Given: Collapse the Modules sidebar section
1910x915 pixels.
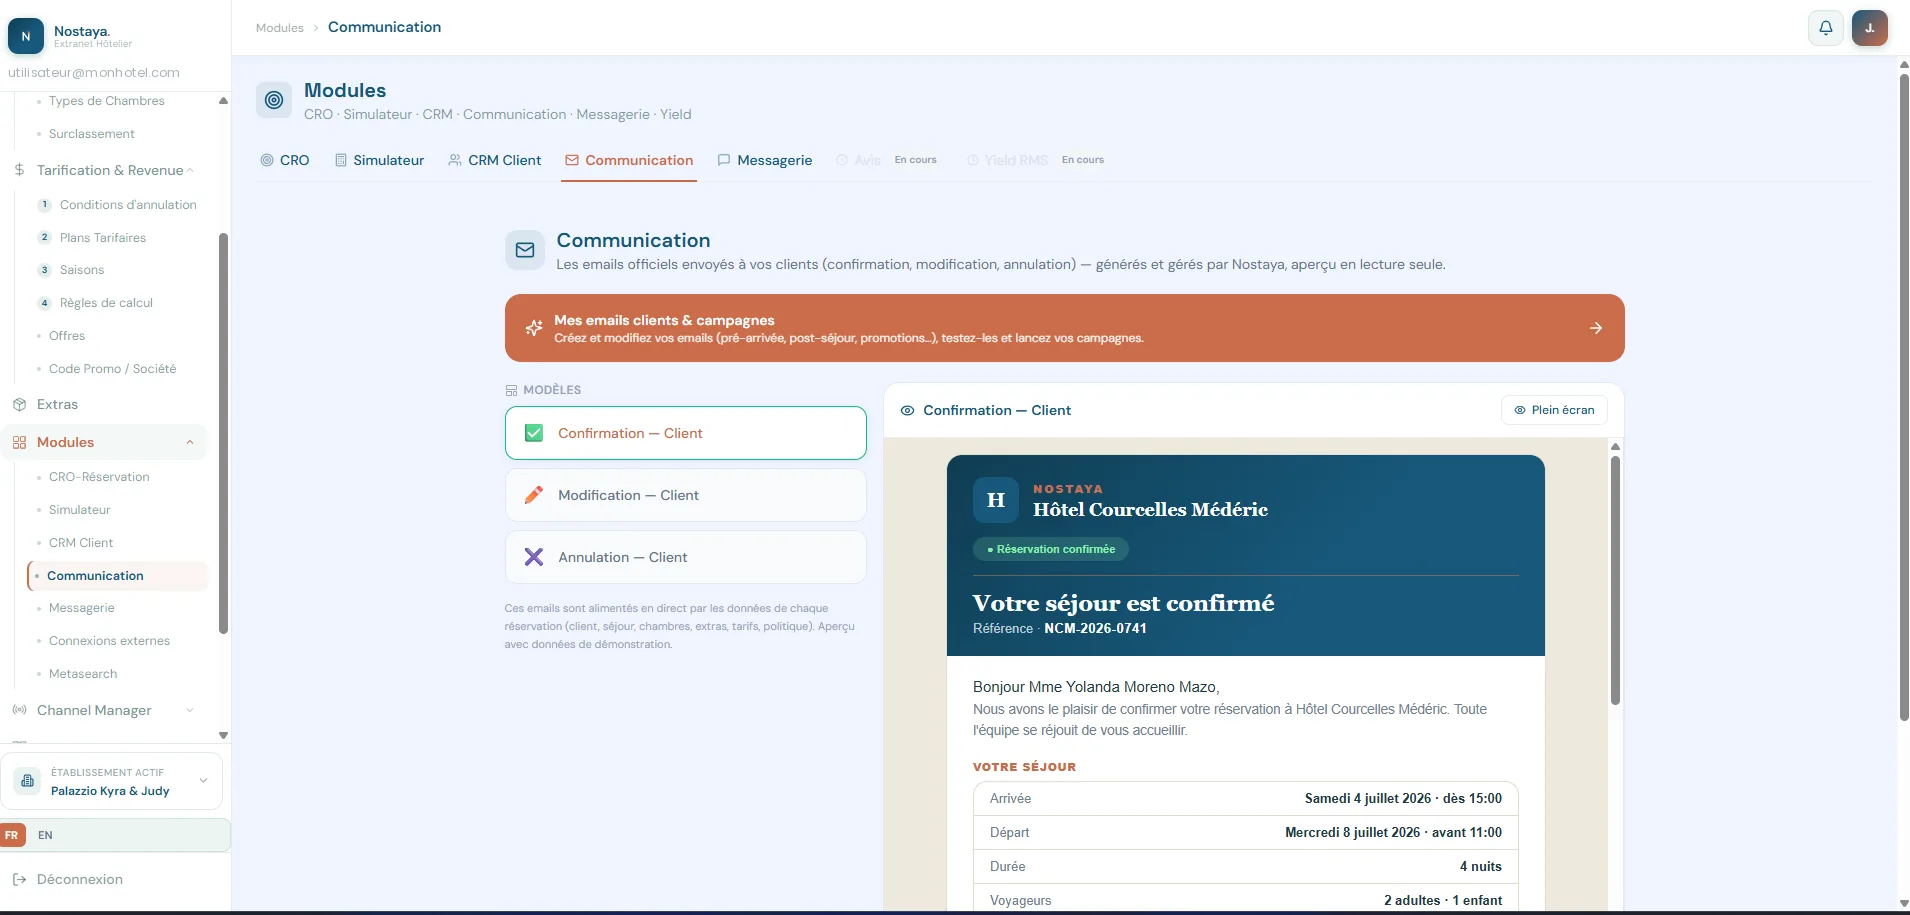Looking at the screenshot, I should (x=190, y=442).
